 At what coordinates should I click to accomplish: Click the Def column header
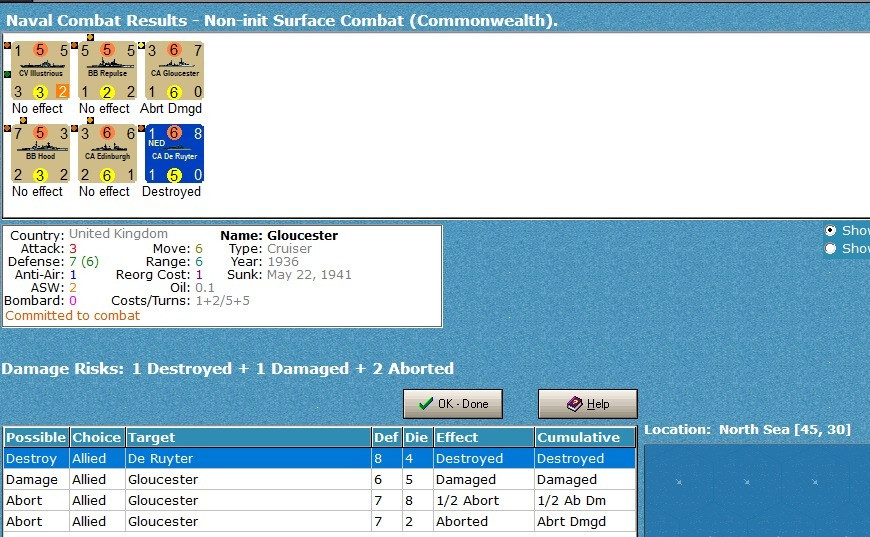(386, 437)
